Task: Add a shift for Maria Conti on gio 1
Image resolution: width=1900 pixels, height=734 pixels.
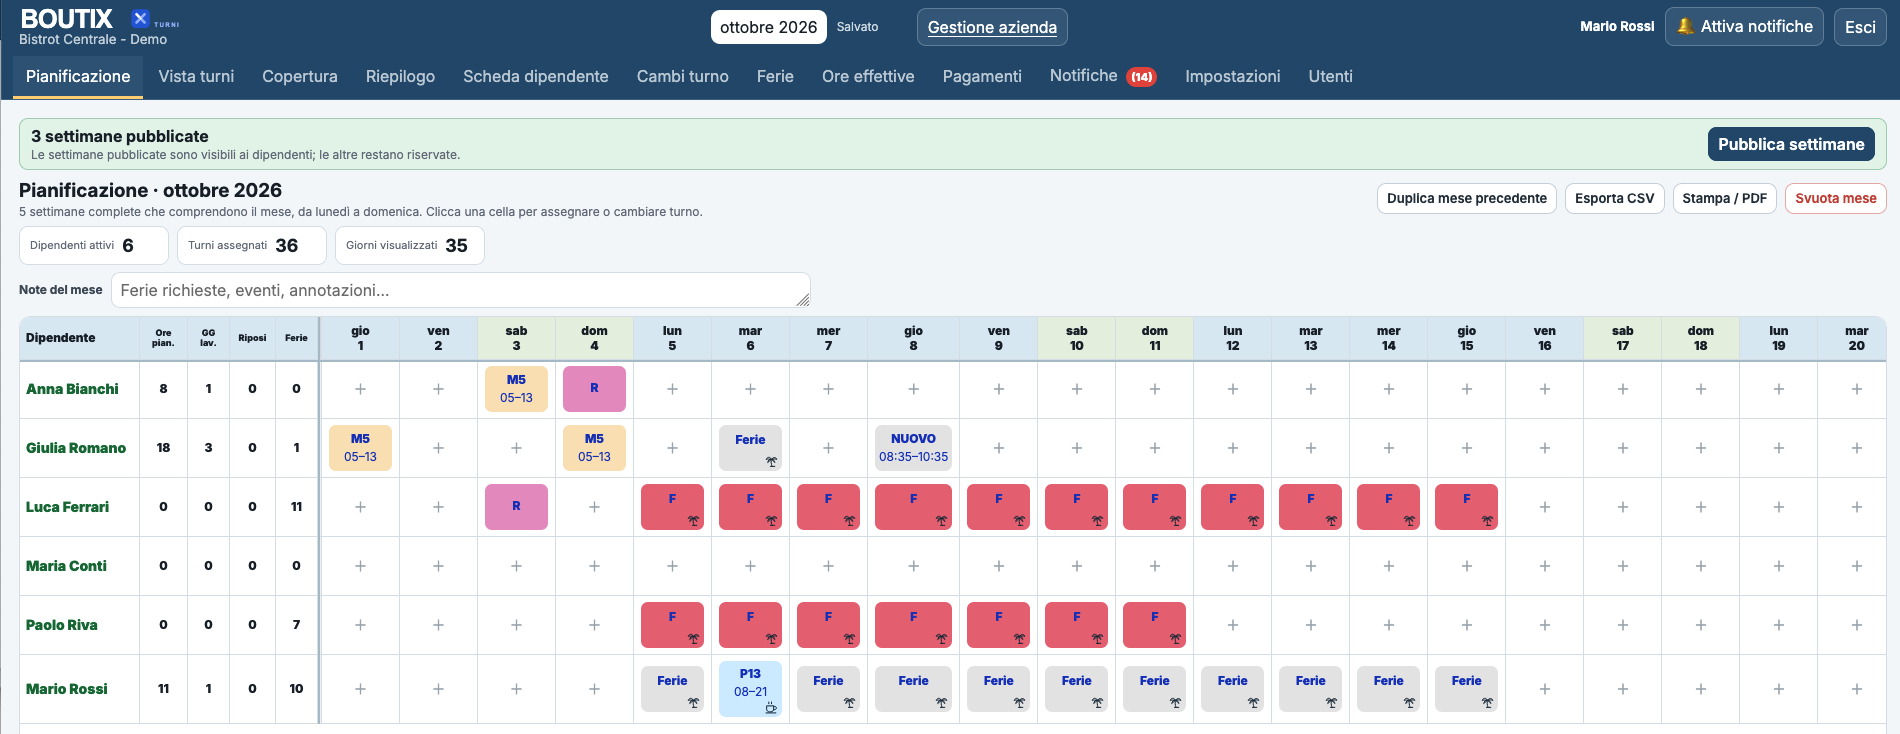Action: [360, 566]
